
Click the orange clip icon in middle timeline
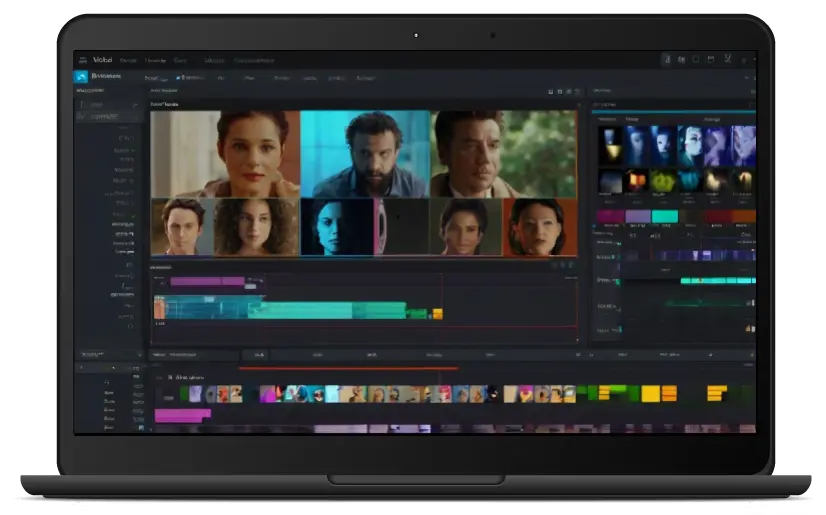[x=159, y=310]
